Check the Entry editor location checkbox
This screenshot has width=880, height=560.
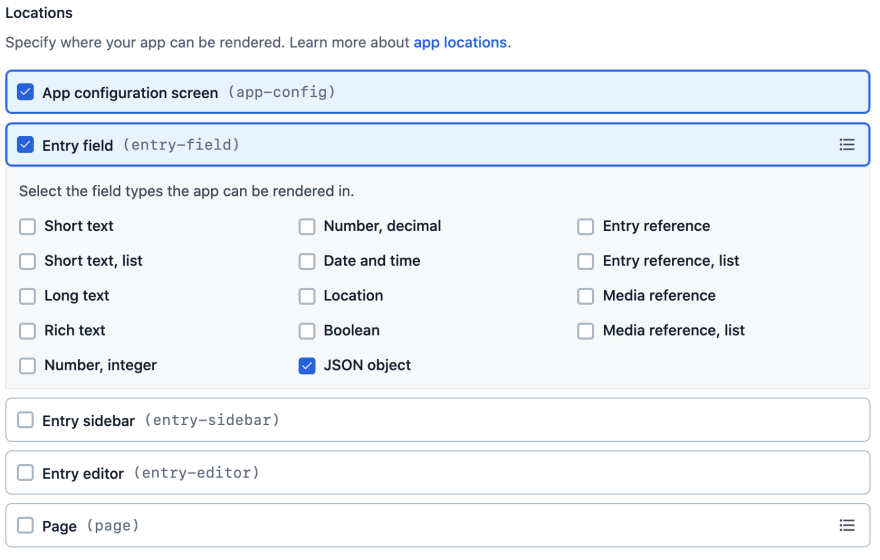click(25, 472)
